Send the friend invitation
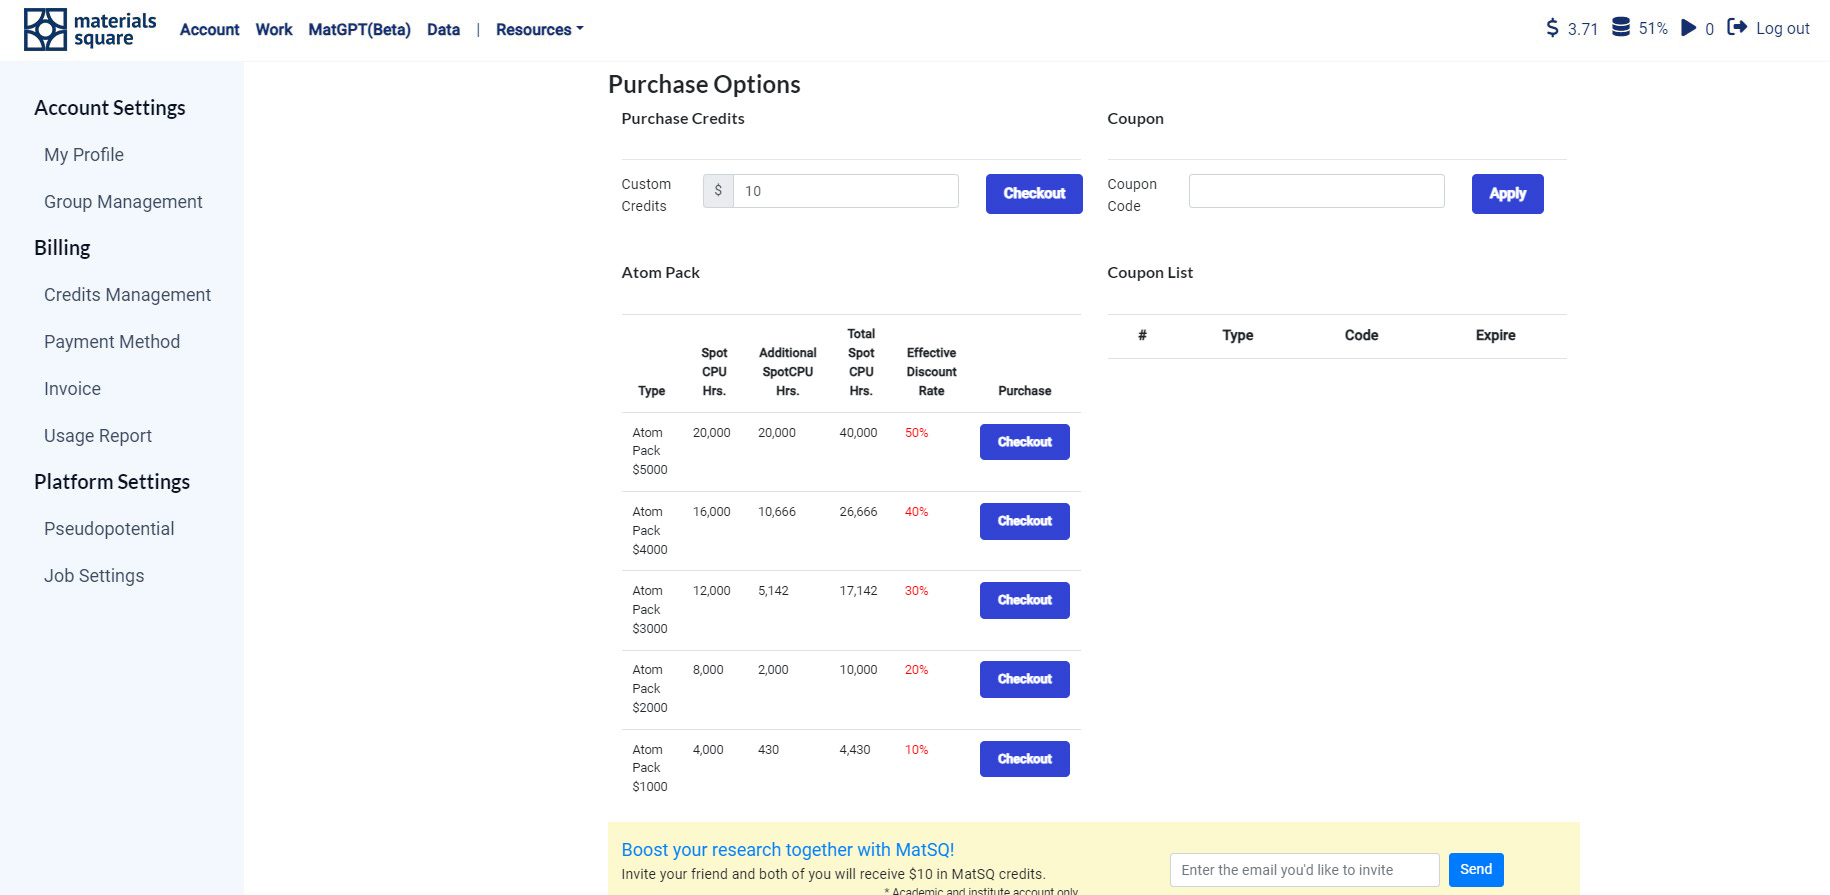This screenshot has width=1830, height=895. coord(1475,870)
